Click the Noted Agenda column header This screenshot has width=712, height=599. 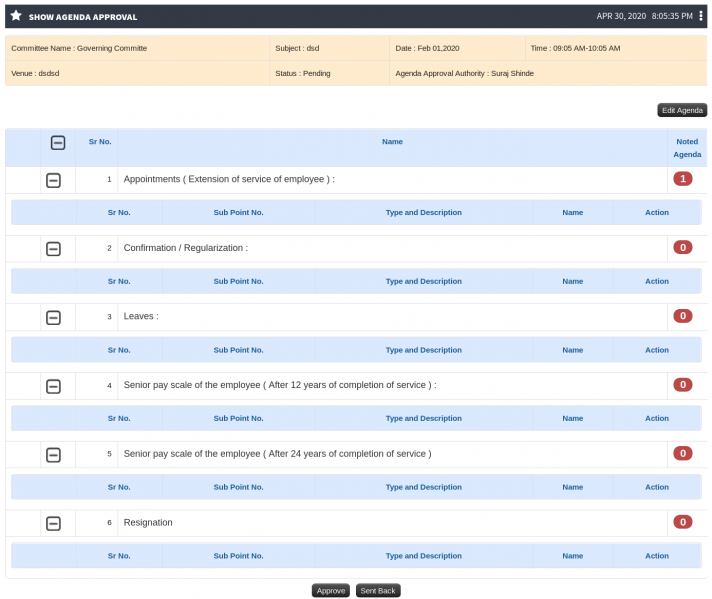pyautogui.click(x=687, y=148)
